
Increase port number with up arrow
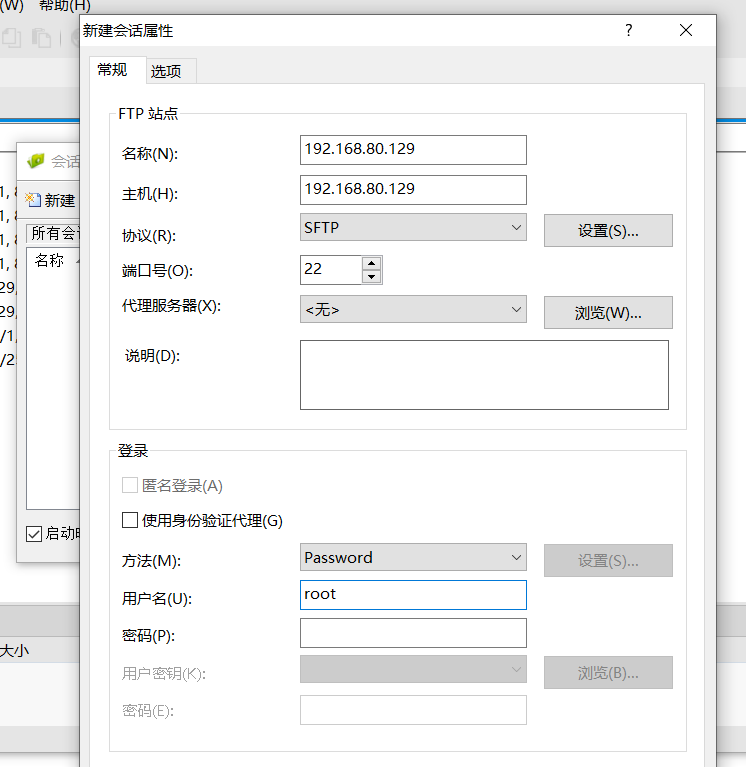[x=372, y=263]
